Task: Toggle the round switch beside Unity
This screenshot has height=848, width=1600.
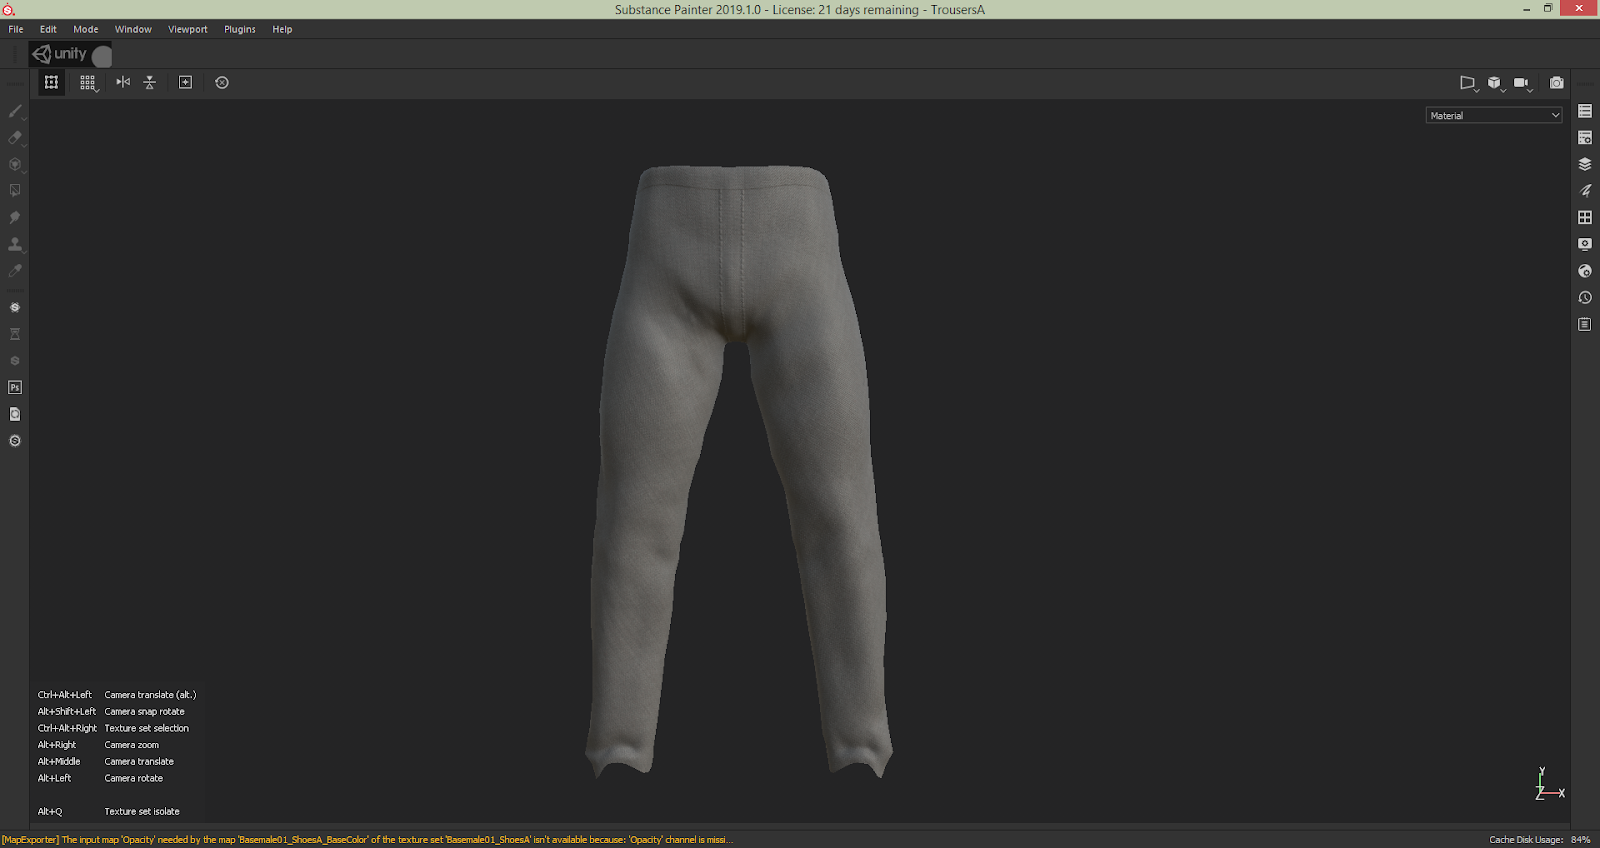Action: pyautogui.click(x=102, y=56)
